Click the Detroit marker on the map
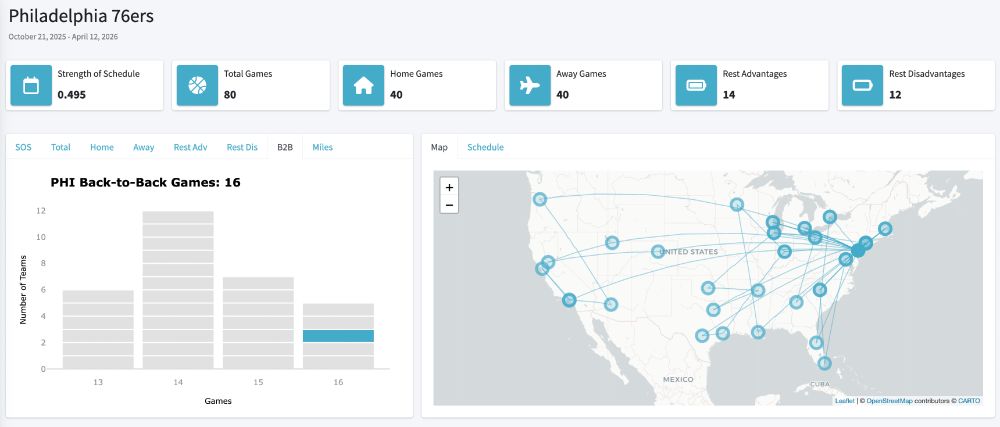1000x427 pixels. point(804,228)
